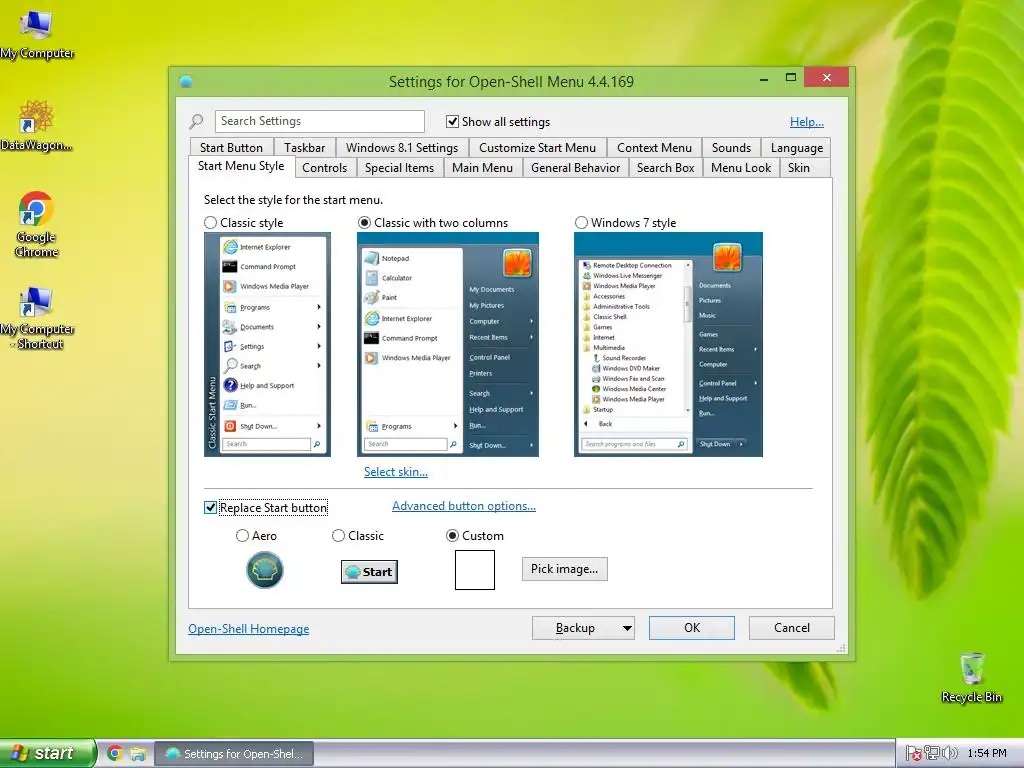Select the Windows 7 style radio button
This screenshot has height=768, width=1024.
[x=581, y=223]
